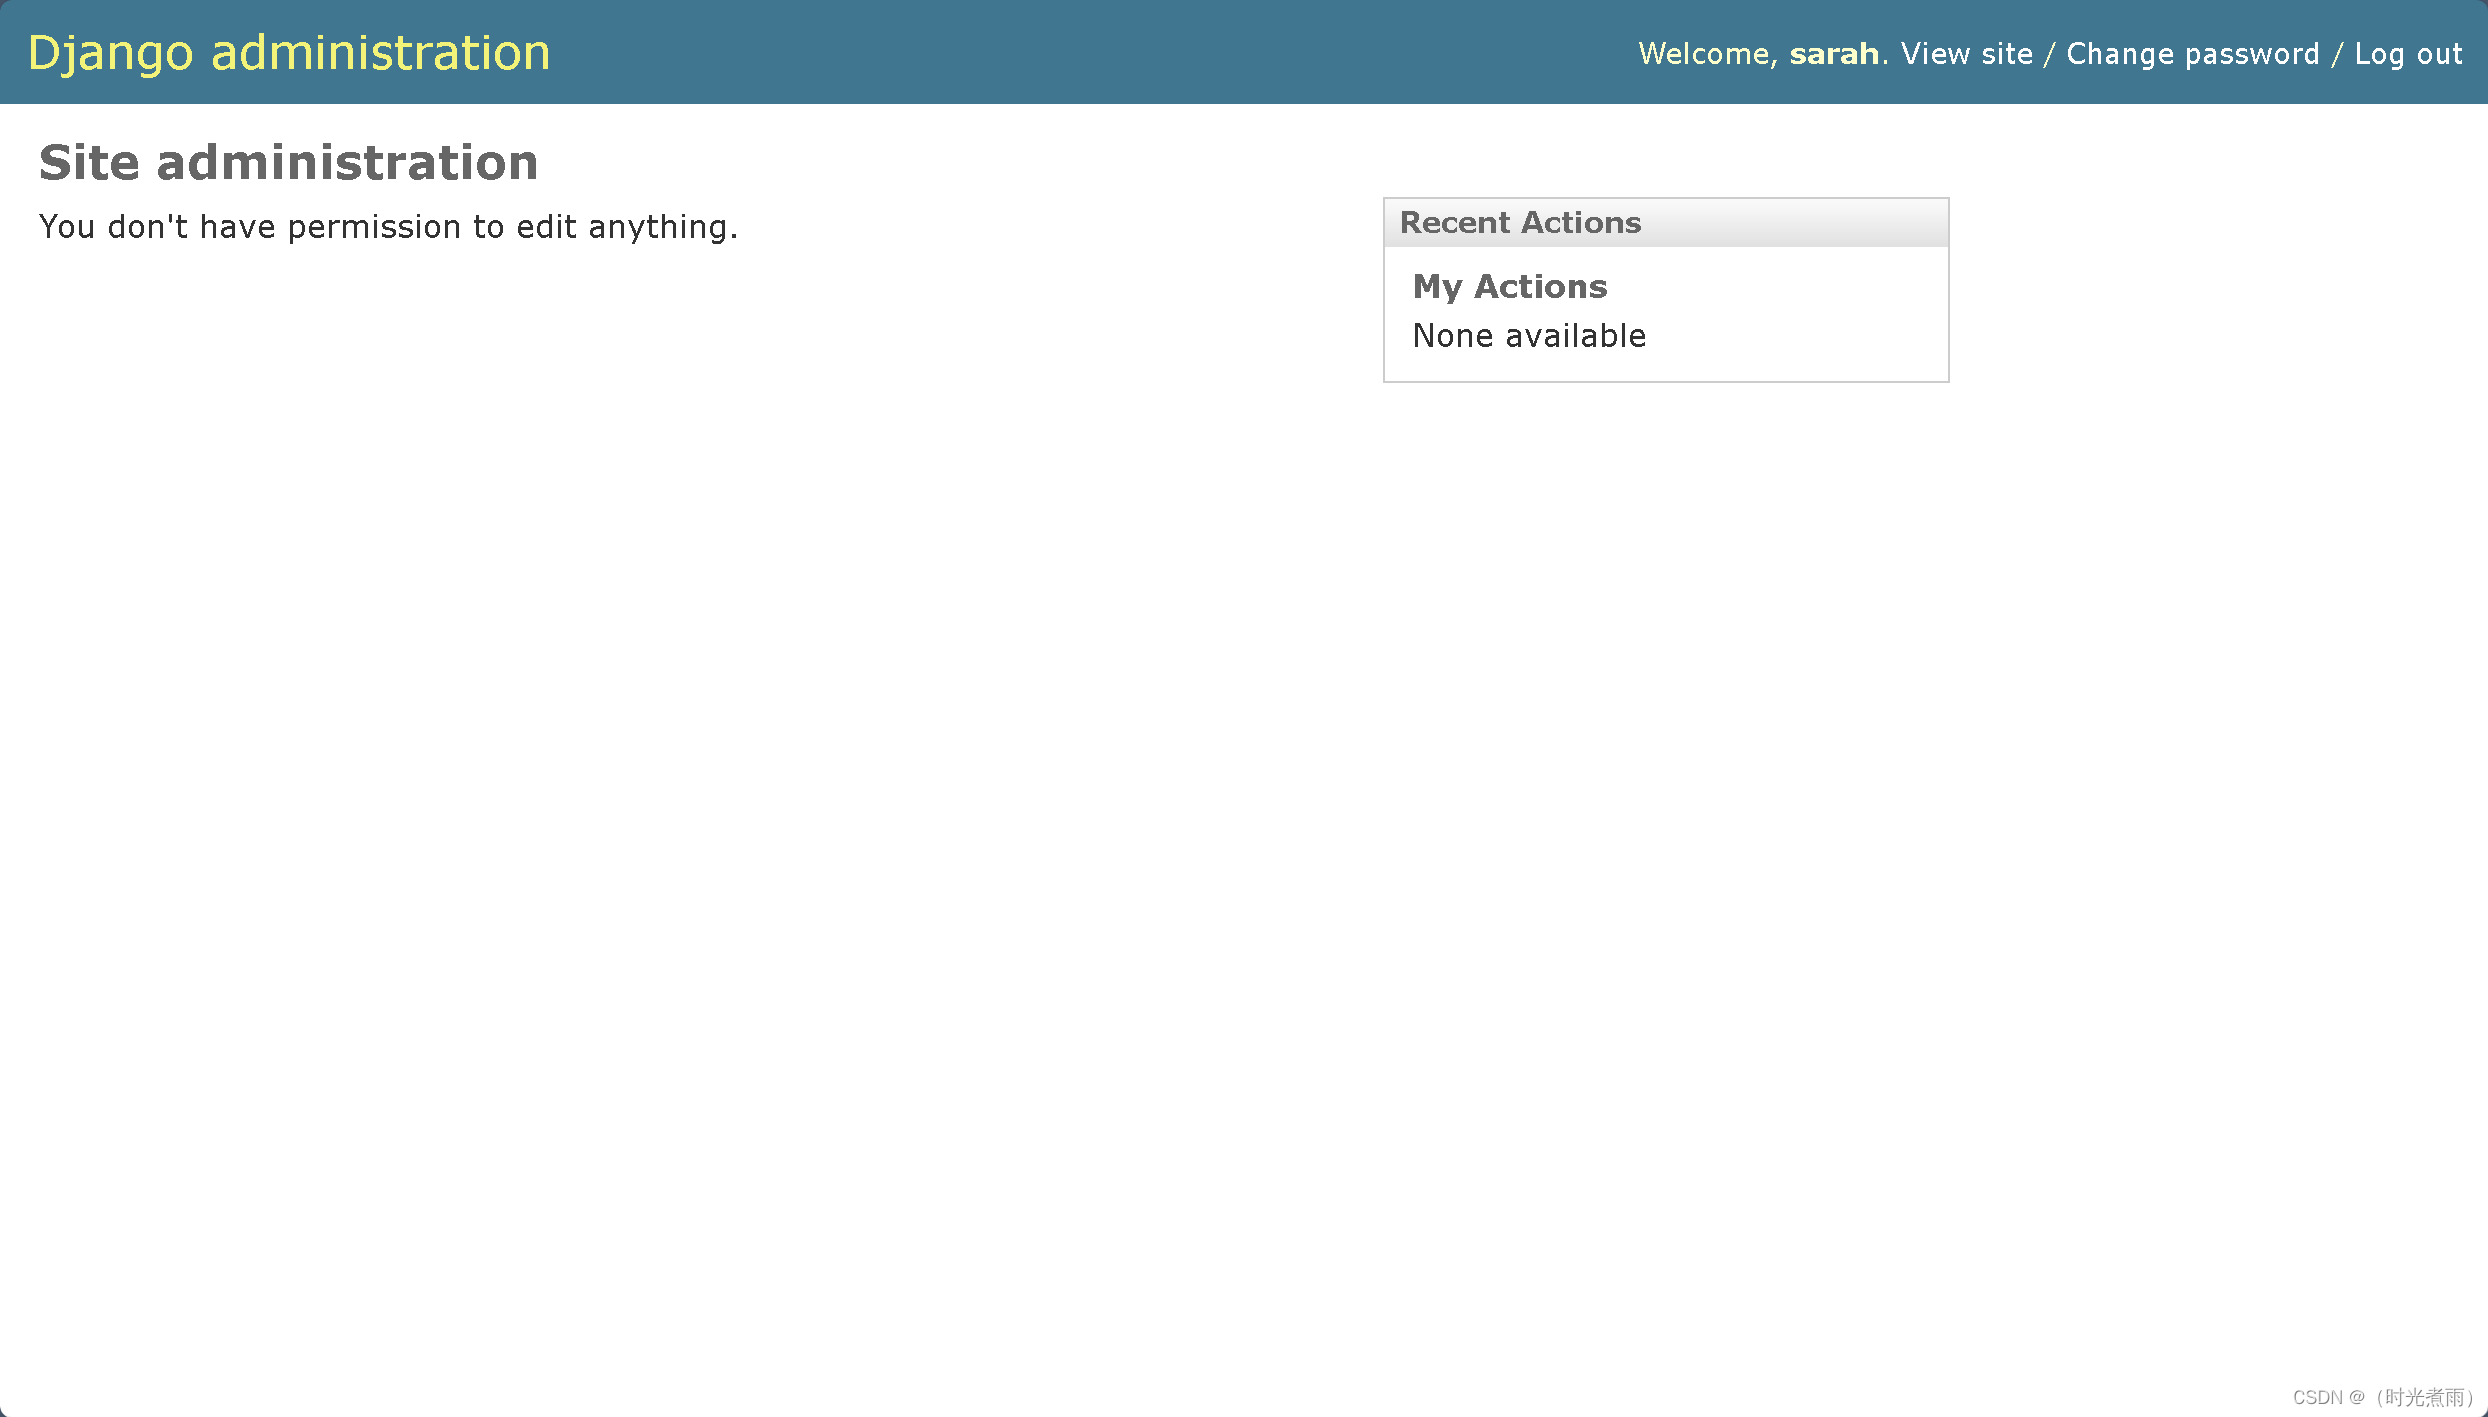Open the Change password link
This screenshot has height=1417, width=2488.
(2193, 53)
